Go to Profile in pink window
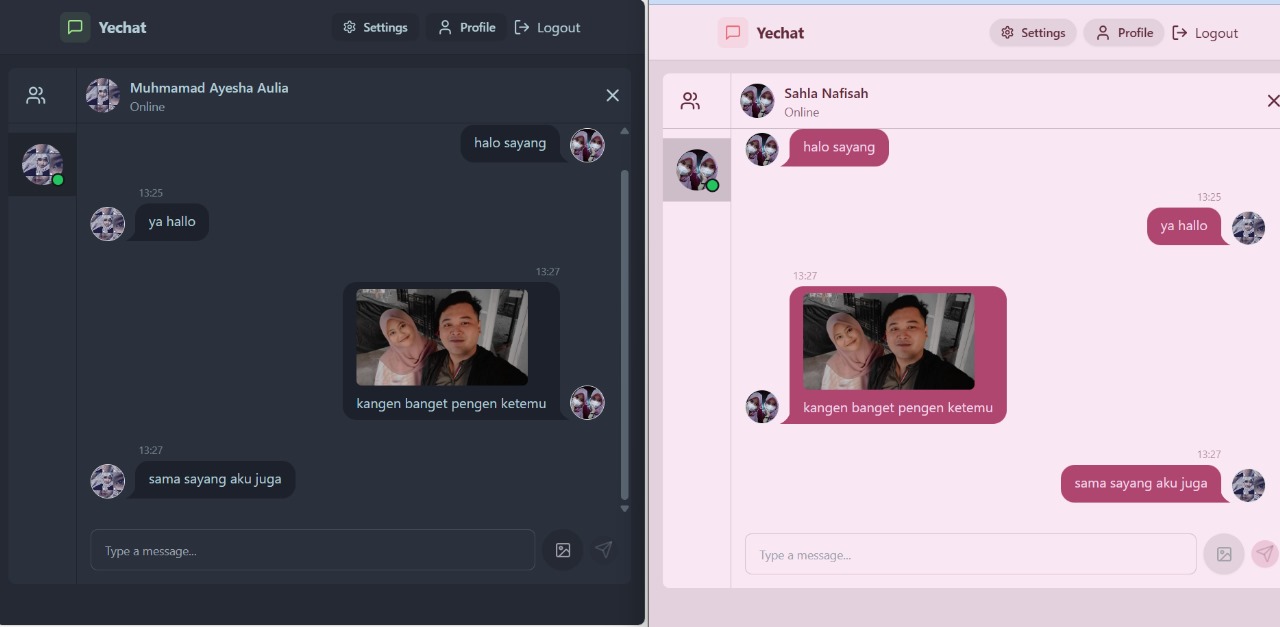 click(x=1124, y=33)
